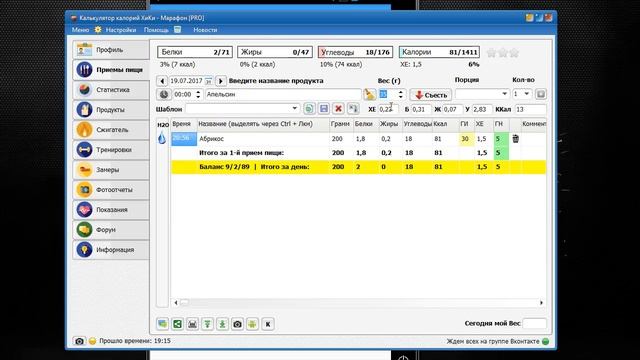The height and width of the screenshot is (360, 640).
Task: Open the Помощь menu
Action: [x=156, y=30]
